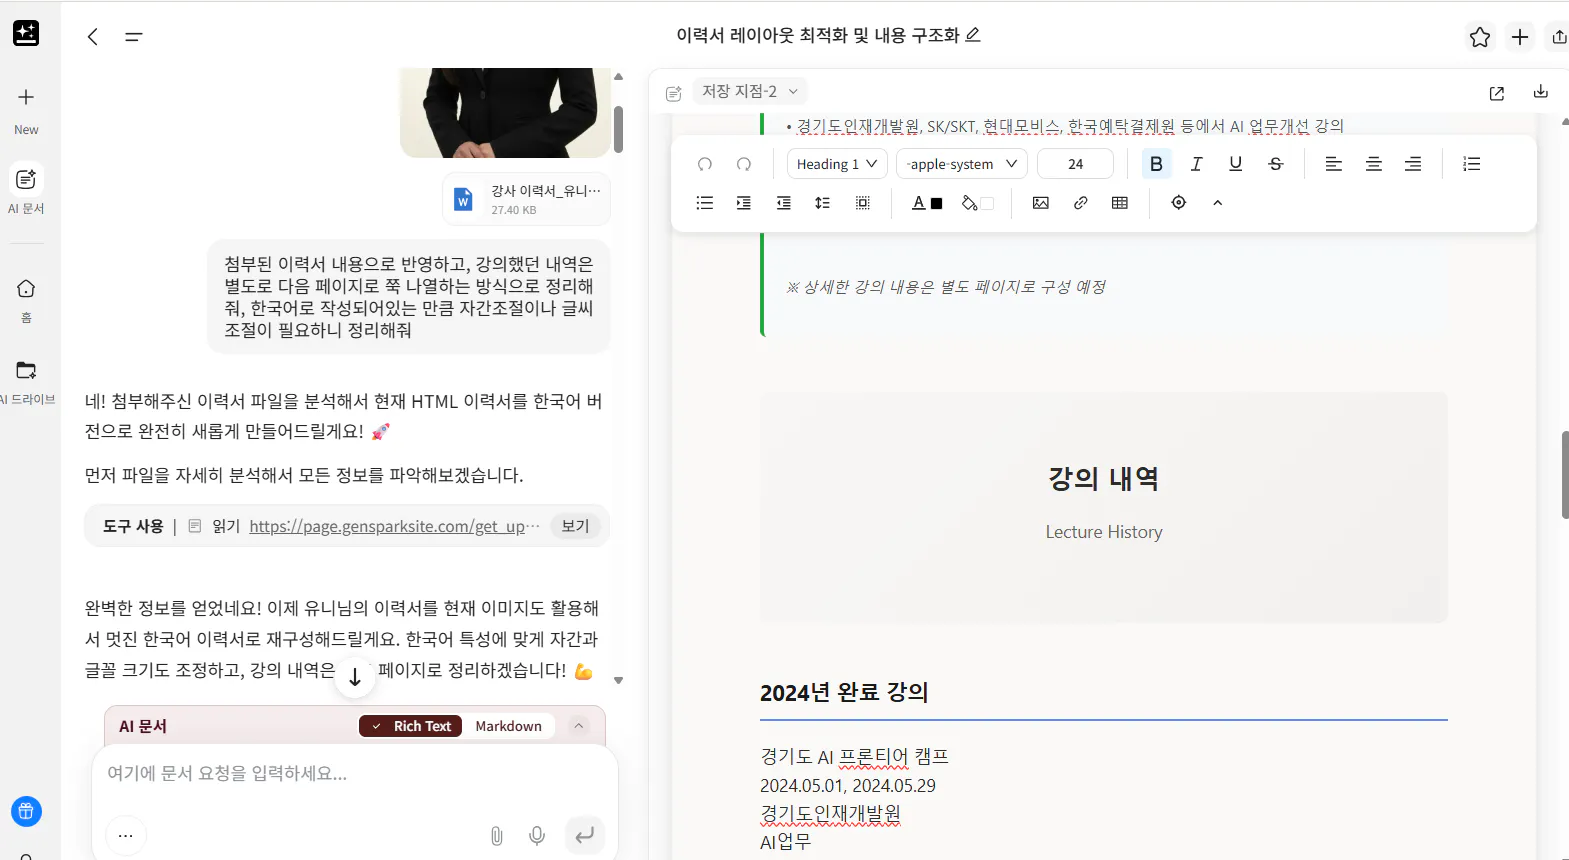The image size is (1569, 860).
Task: Download the document
Action: [1541, 91]
